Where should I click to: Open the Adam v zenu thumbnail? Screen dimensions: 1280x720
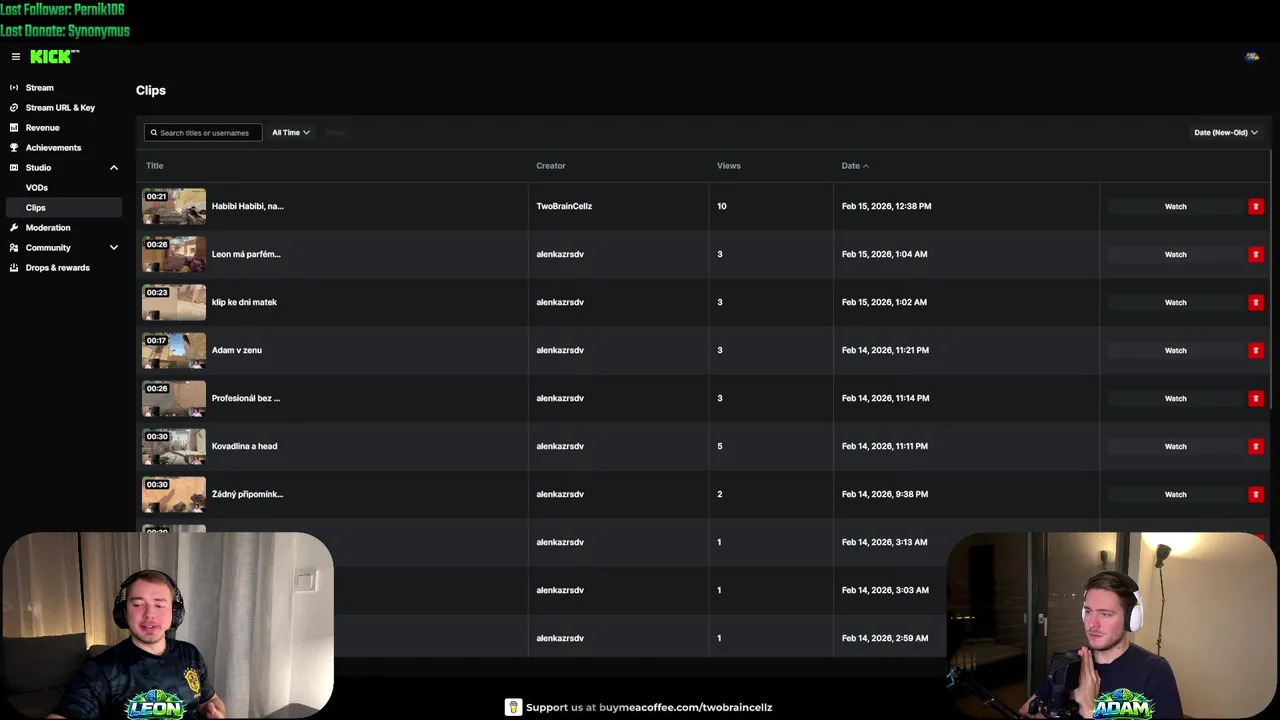(x=174, y=350)
